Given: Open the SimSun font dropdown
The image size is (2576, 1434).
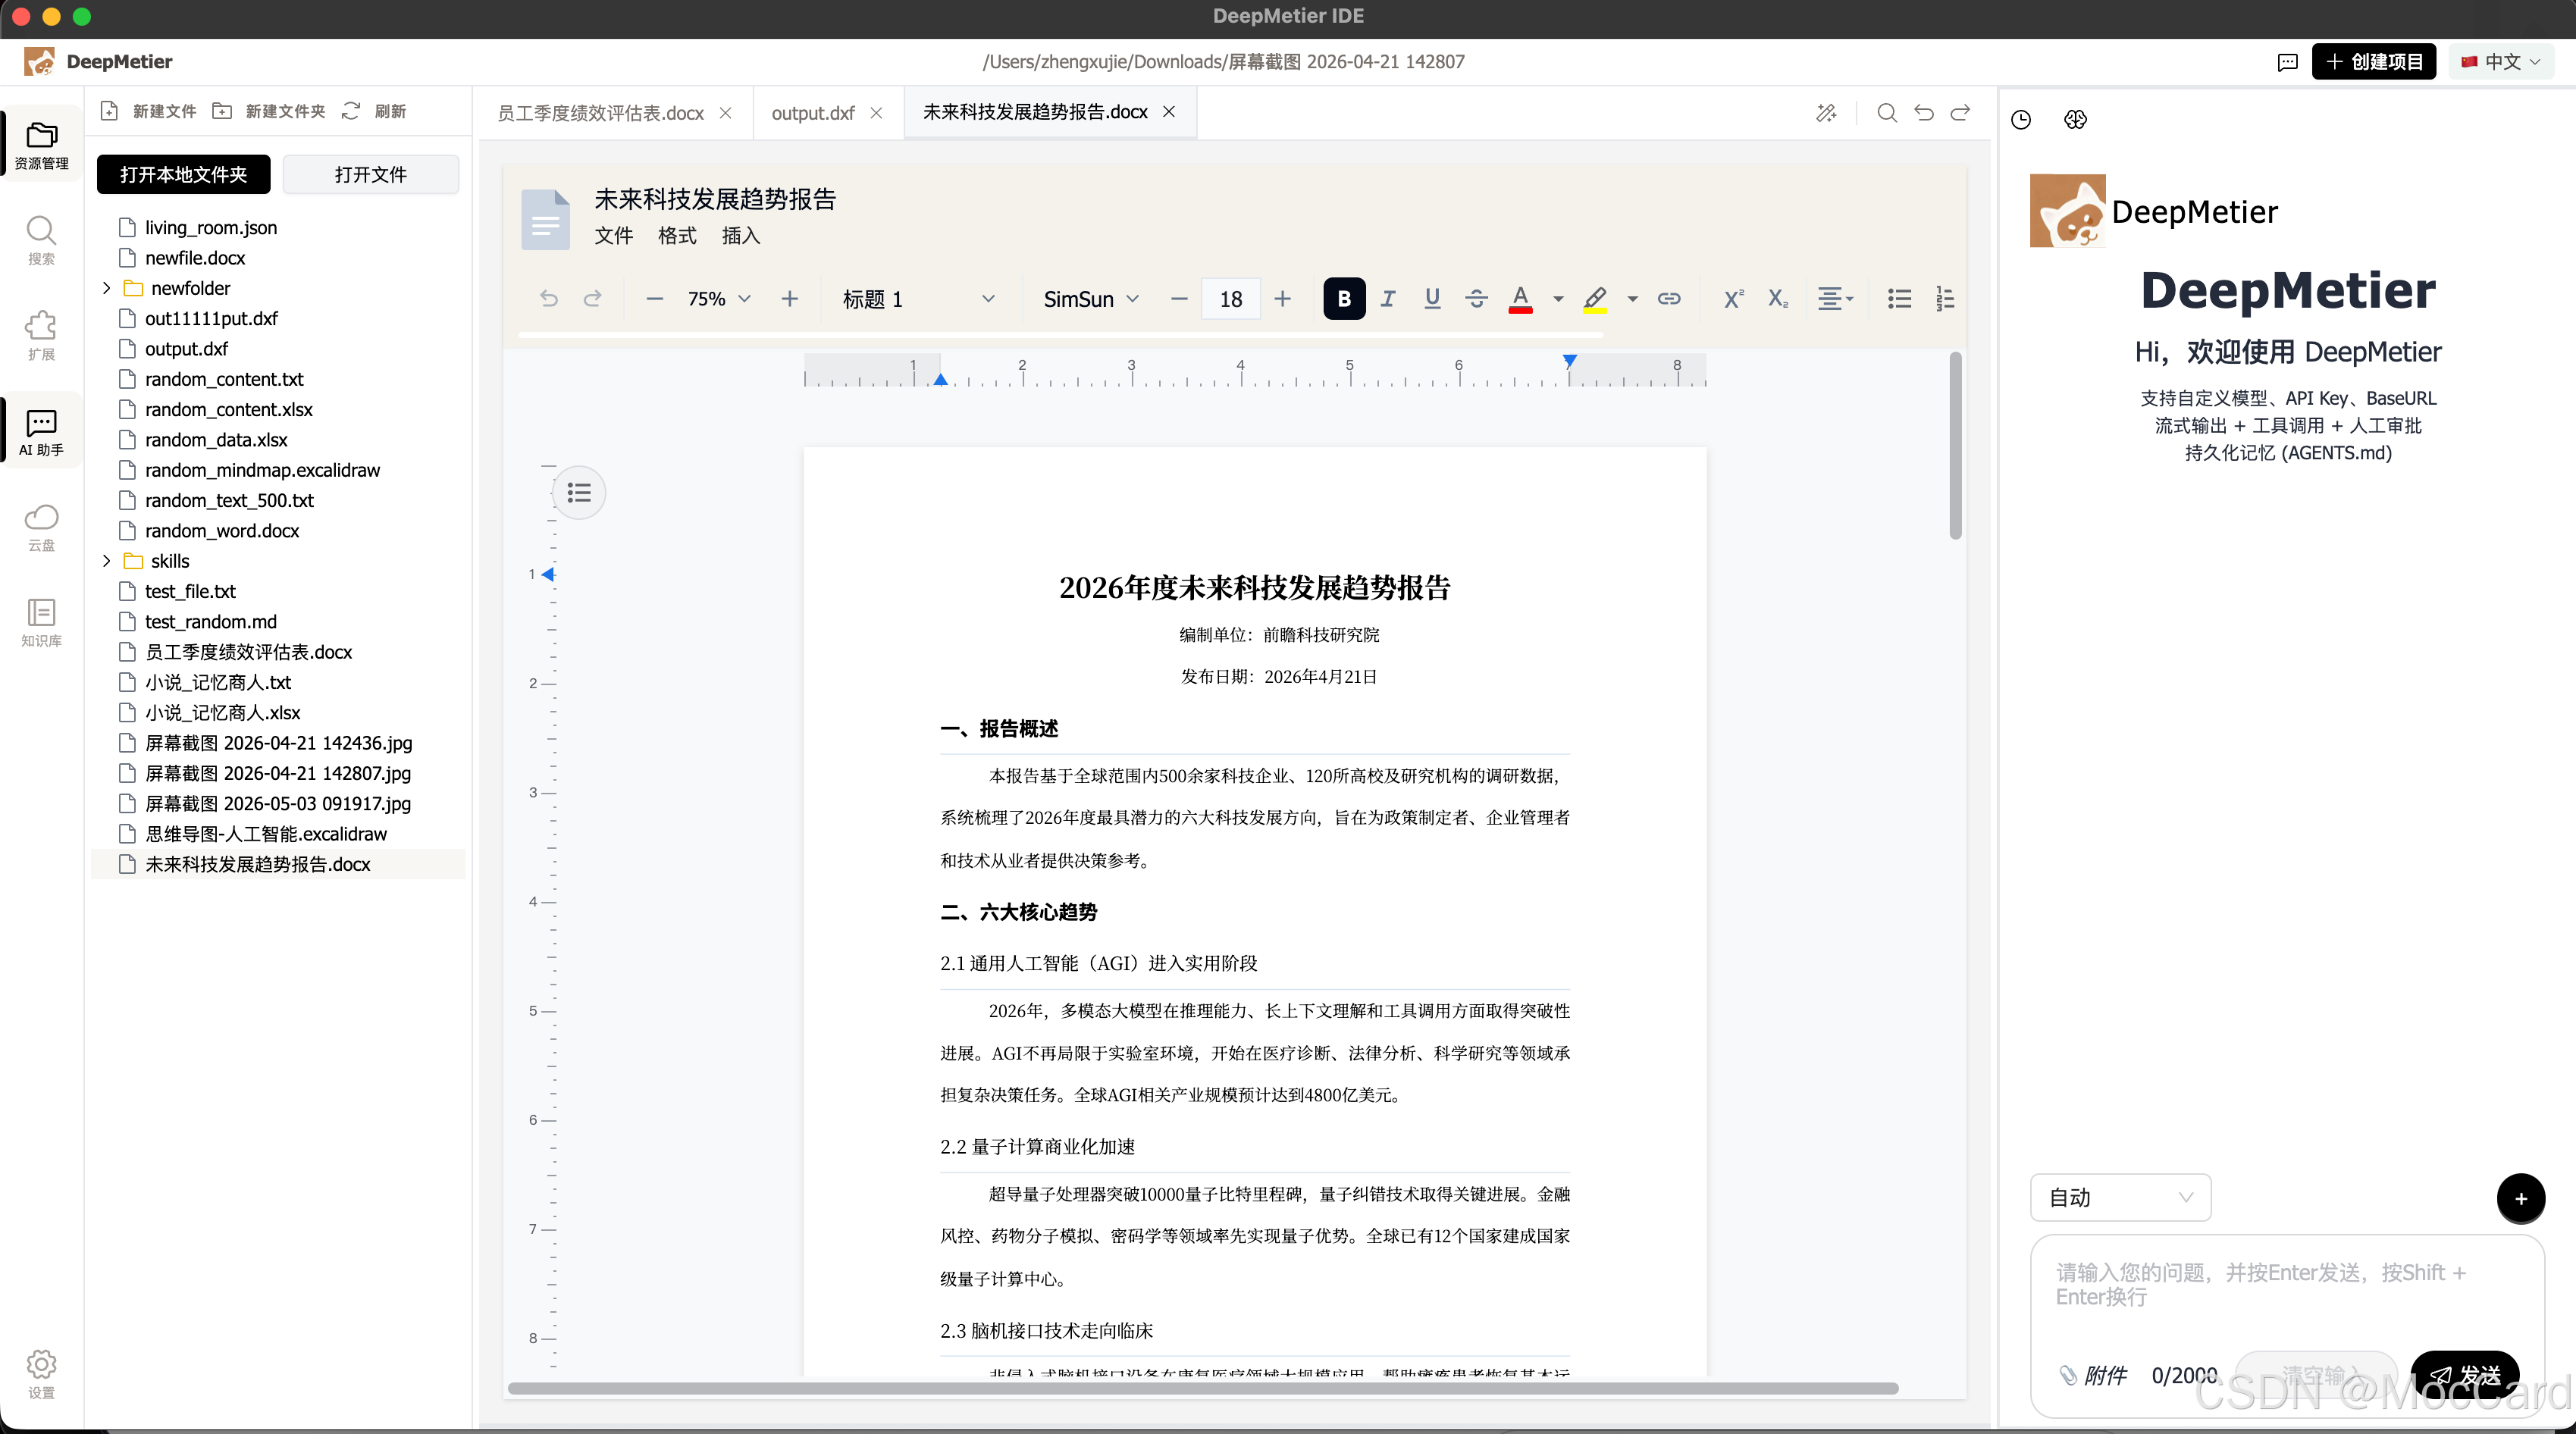Looking at the screenshot, I should tap(1091, 299).
